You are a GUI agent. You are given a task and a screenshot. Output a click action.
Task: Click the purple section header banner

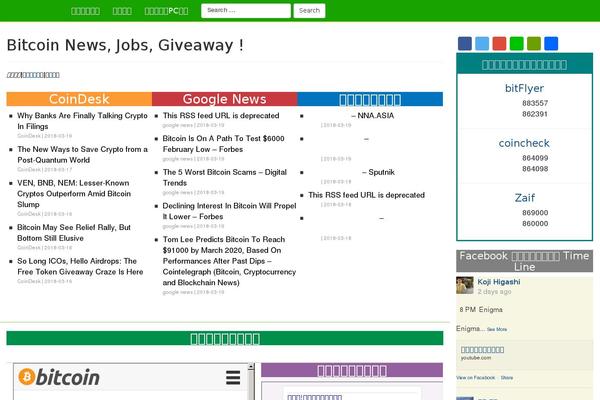pos(352,371)
